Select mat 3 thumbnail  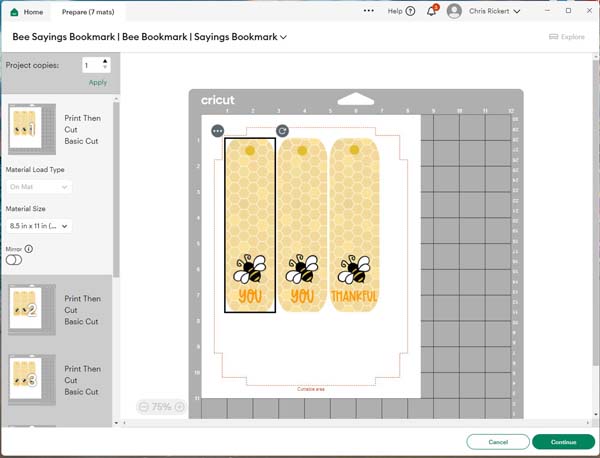32,380
